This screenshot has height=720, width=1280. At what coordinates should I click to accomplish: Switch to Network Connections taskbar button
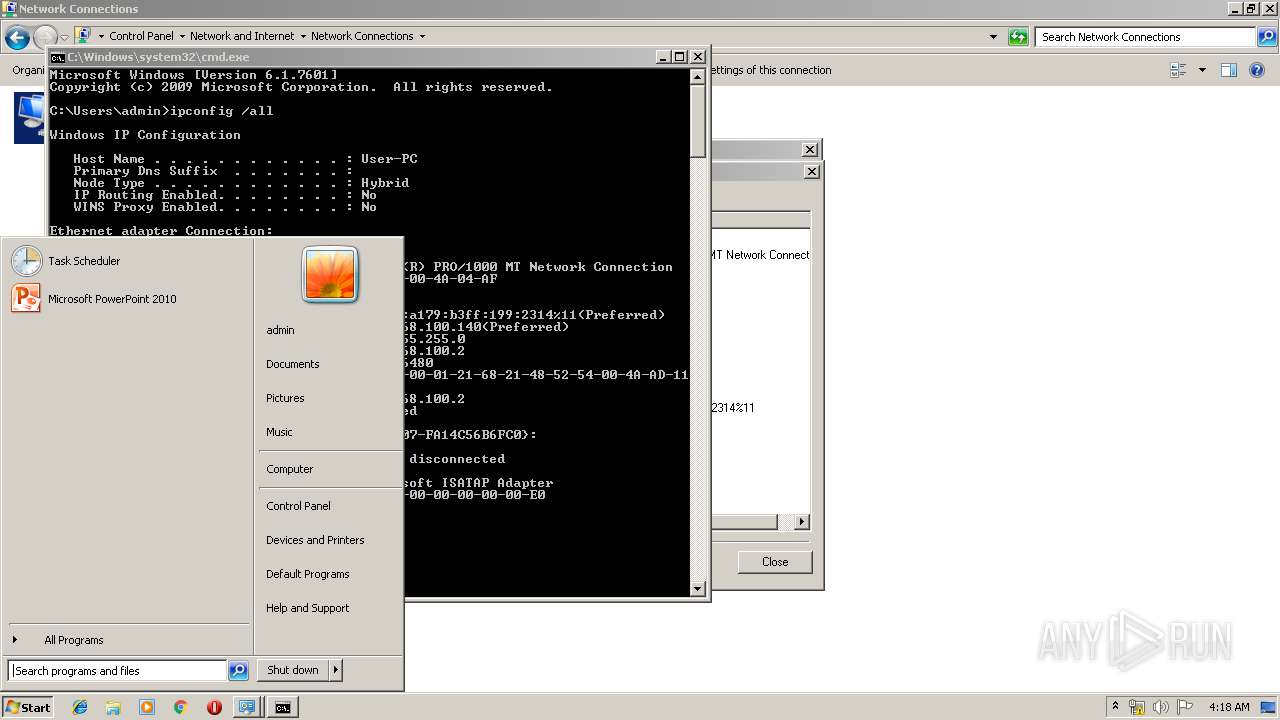pyautogui.click(x=247, y=707)
